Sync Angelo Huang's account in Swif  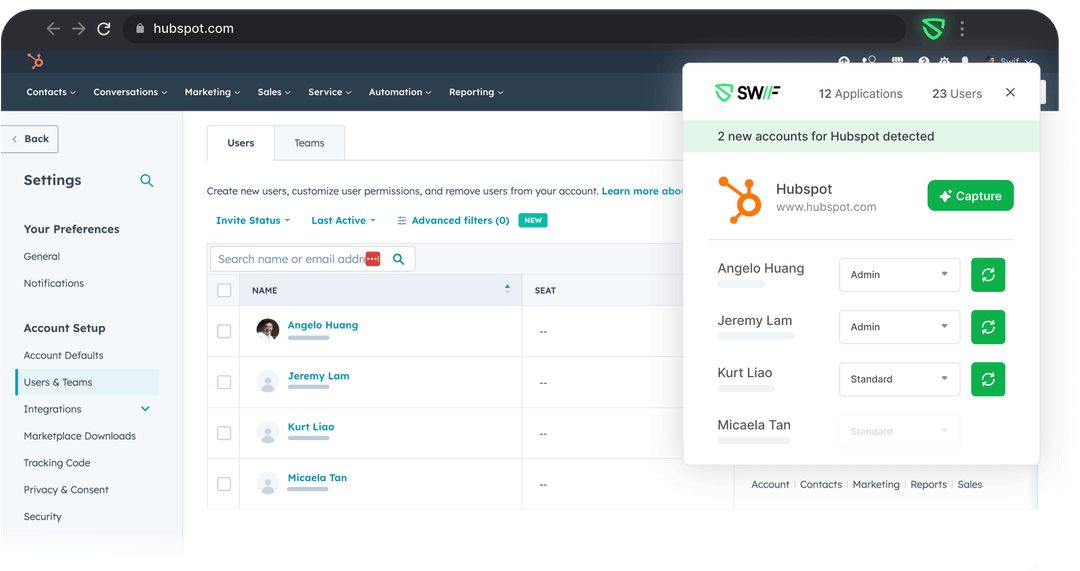tap(988, 275)
